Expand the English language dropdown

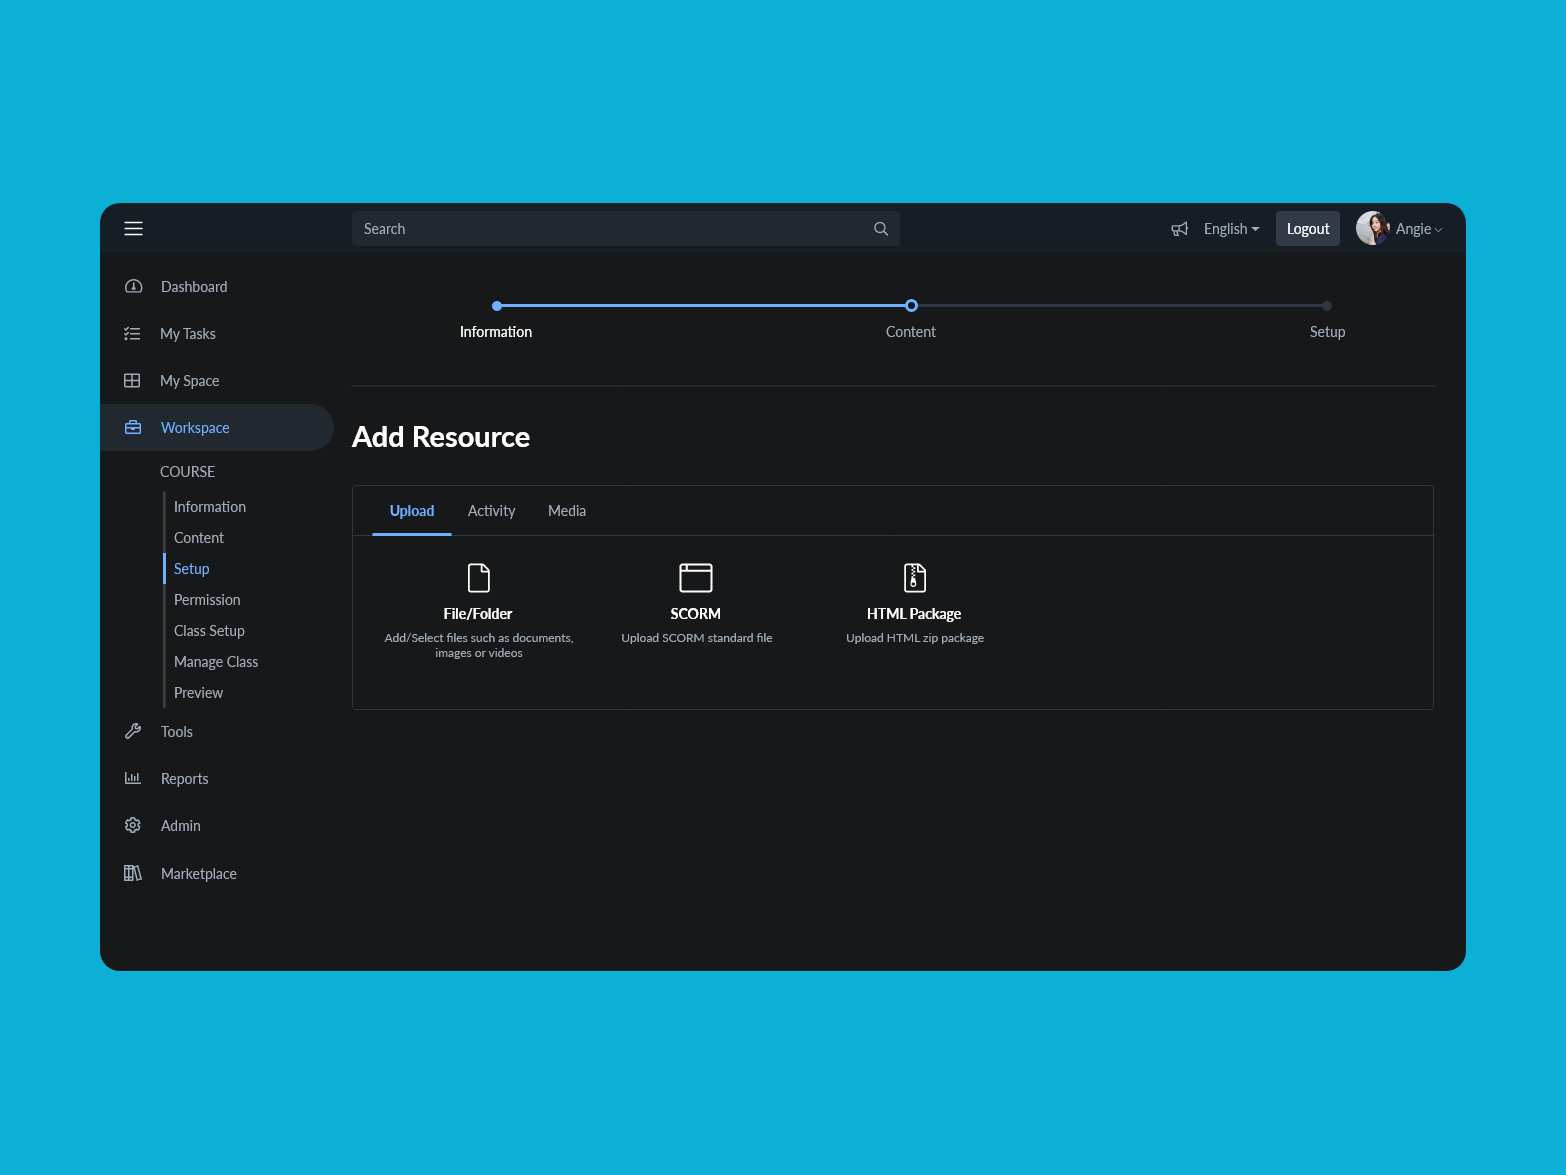(x=1231, y=229)
